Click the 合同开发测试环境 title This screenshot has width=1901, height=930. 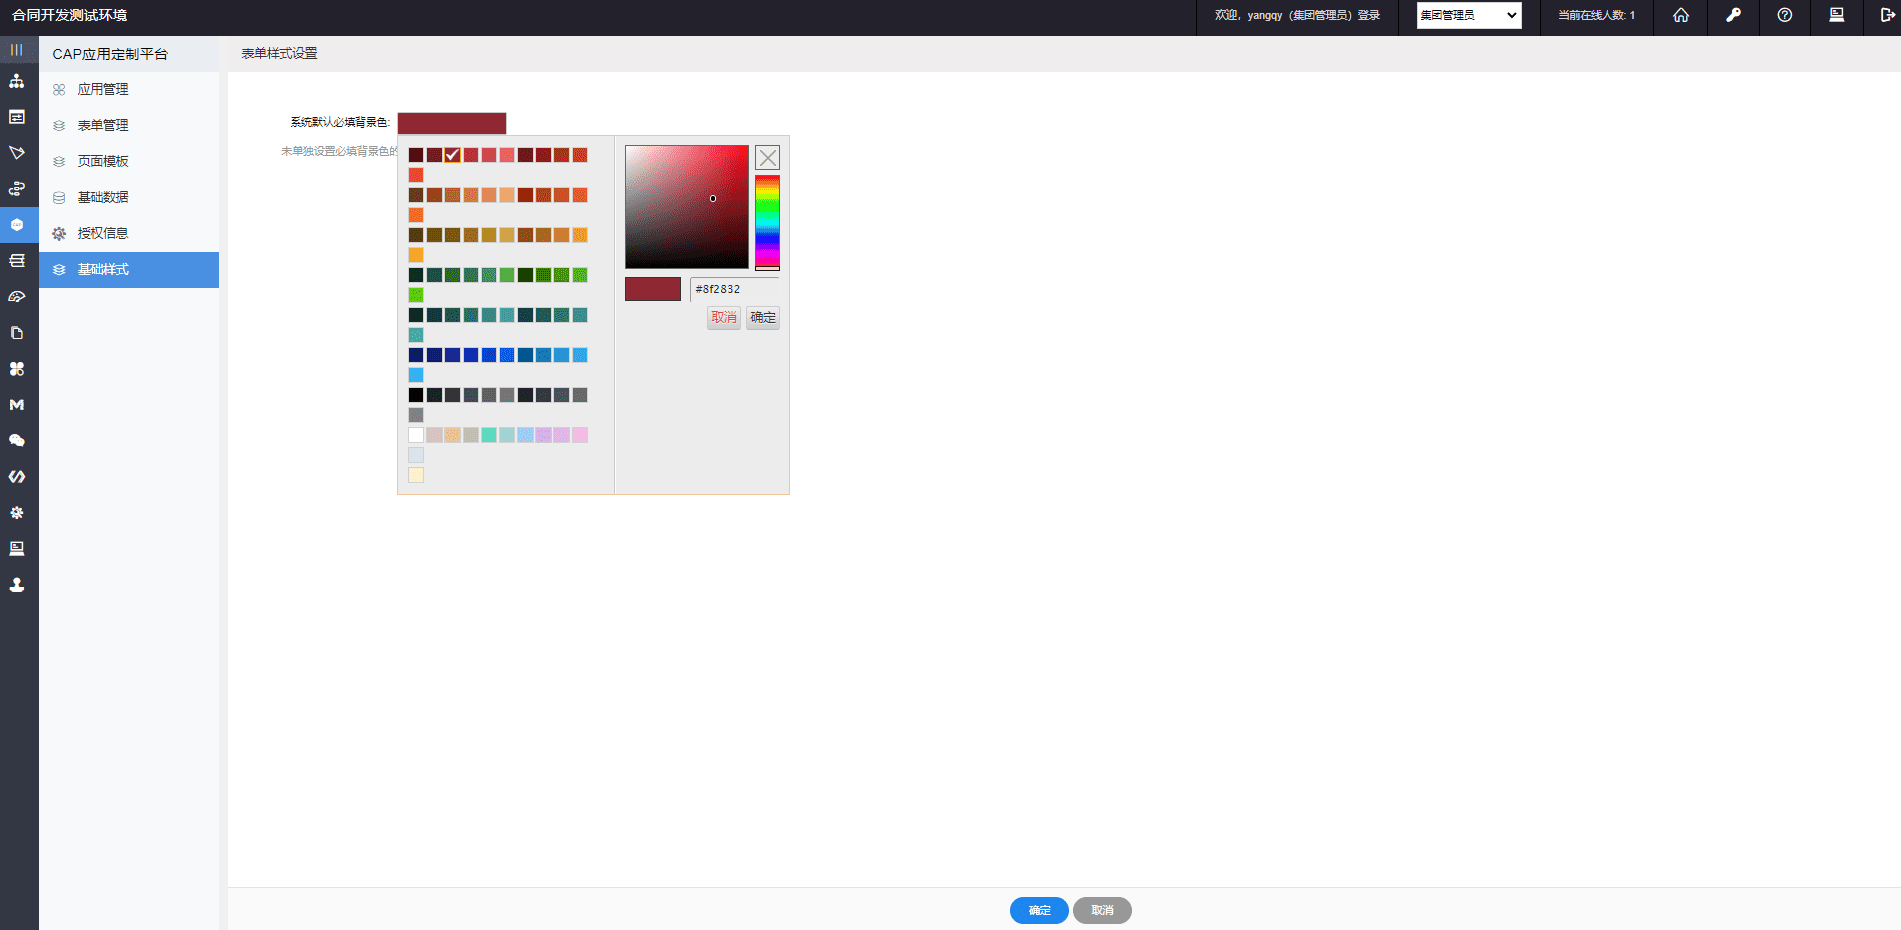[70, 15]
